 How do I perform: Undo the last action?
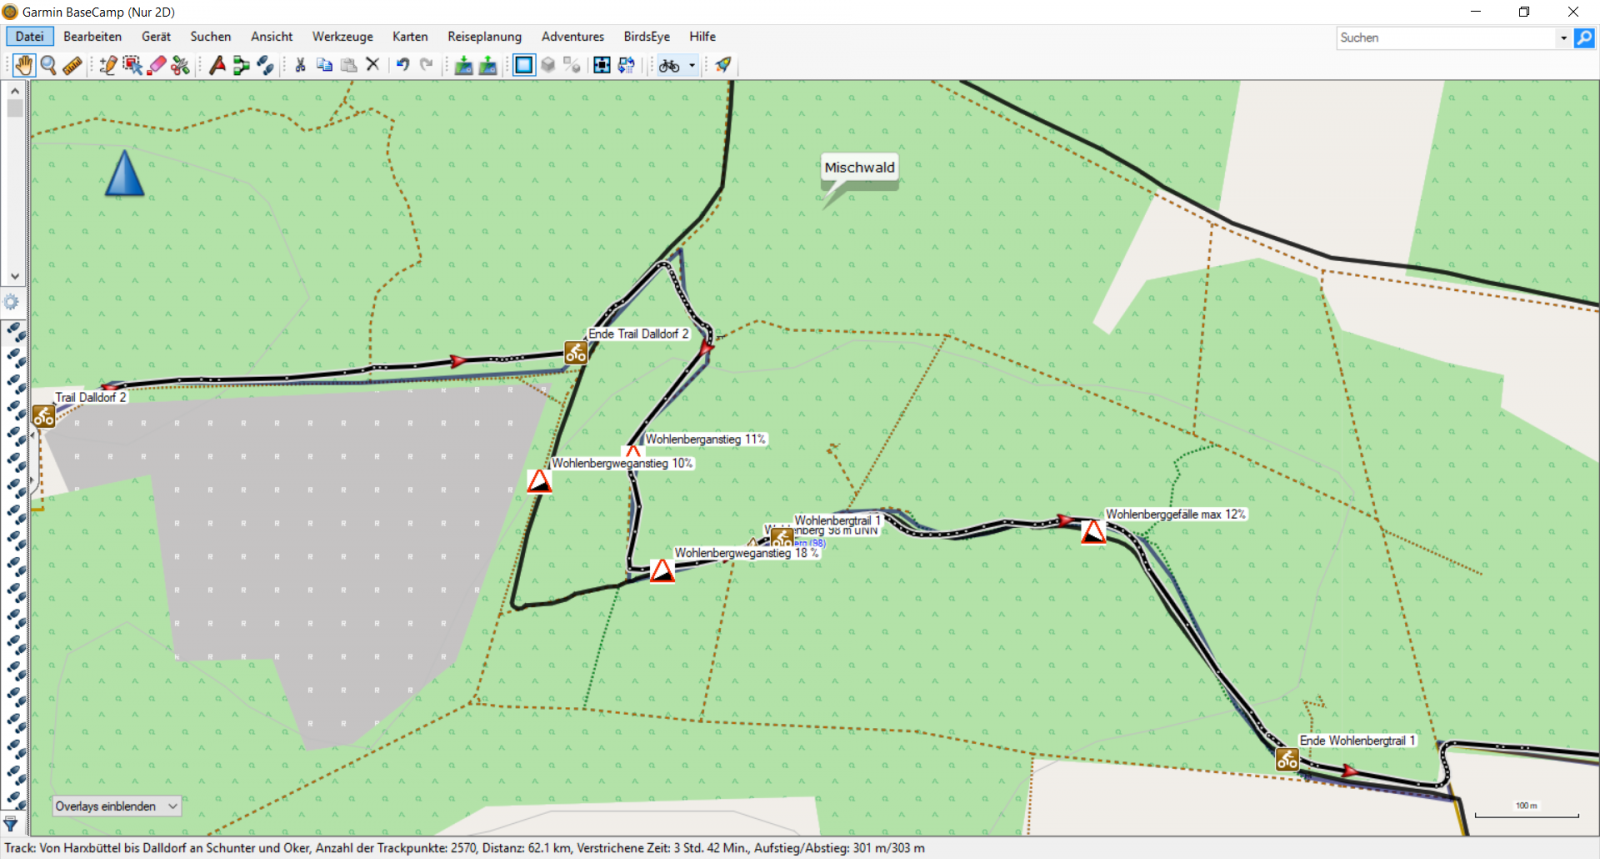(x=403, y=65)
